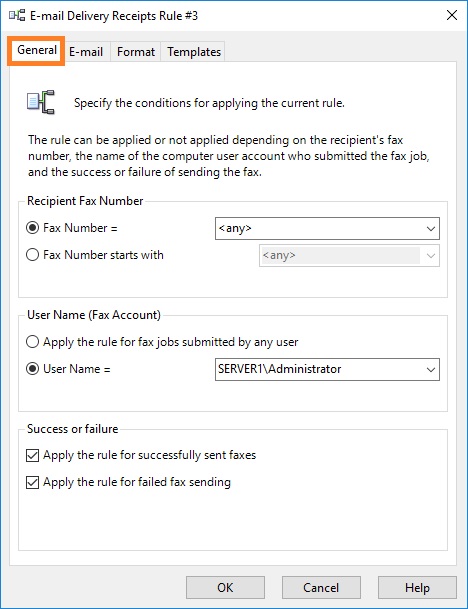Viewport: 468px width, 609px height.
Task: Select the 'User Name =' radio button
Action: coord(33,369)
